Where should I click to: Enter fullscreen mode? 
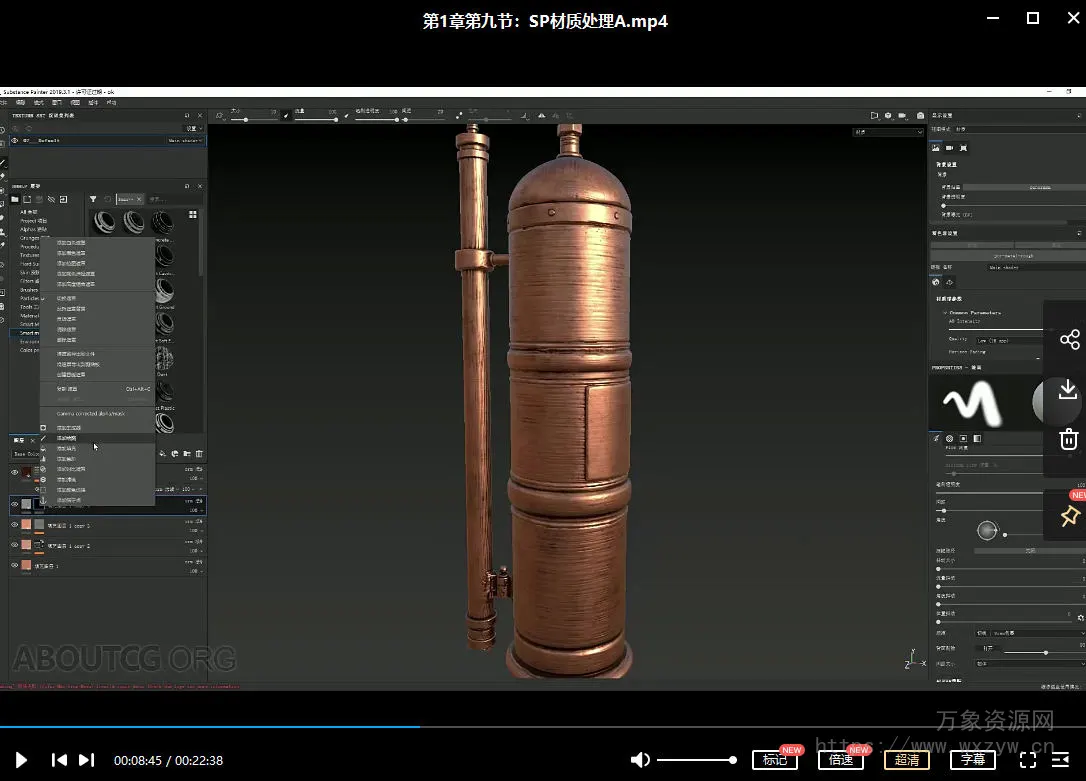tap(1027, 760)
